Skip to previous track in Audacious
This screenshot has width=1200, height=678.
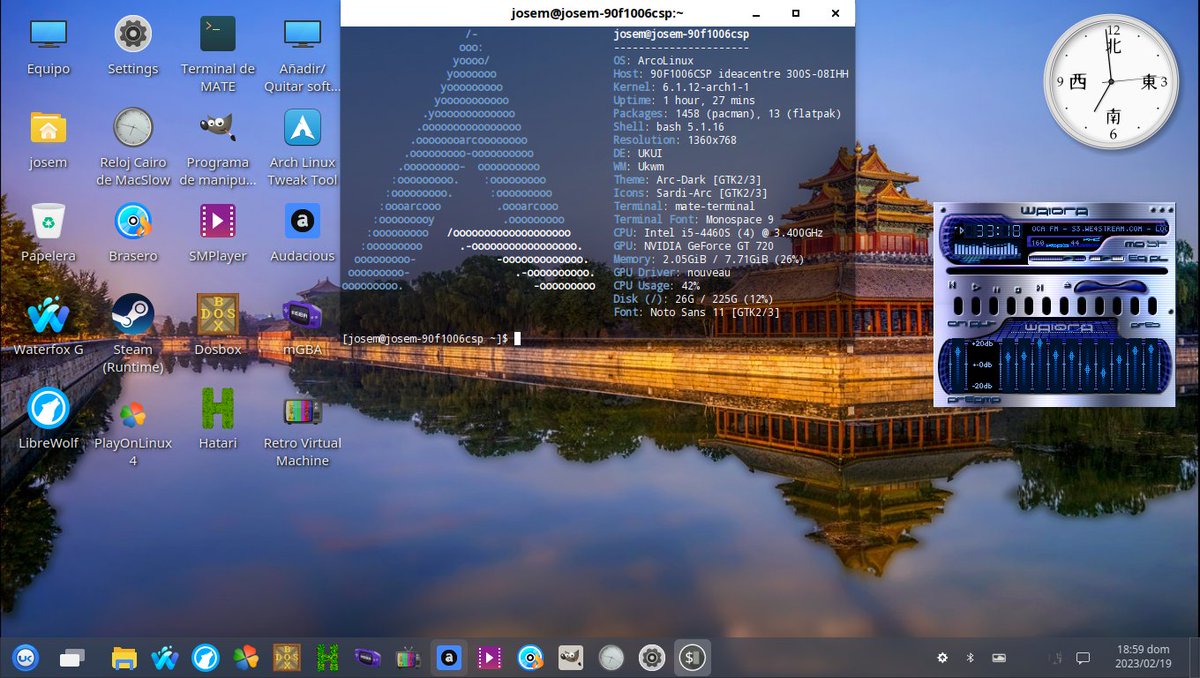click(952, 285)
